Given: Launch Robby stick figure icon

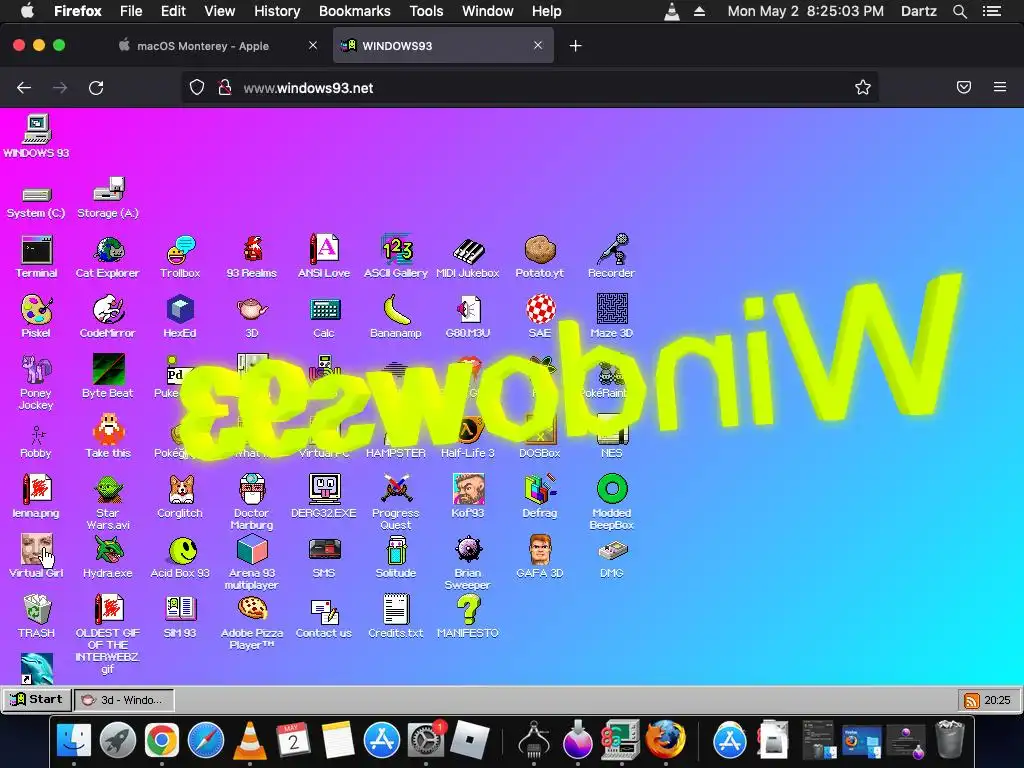Looking at the screenshot, I should pos(37,435).
